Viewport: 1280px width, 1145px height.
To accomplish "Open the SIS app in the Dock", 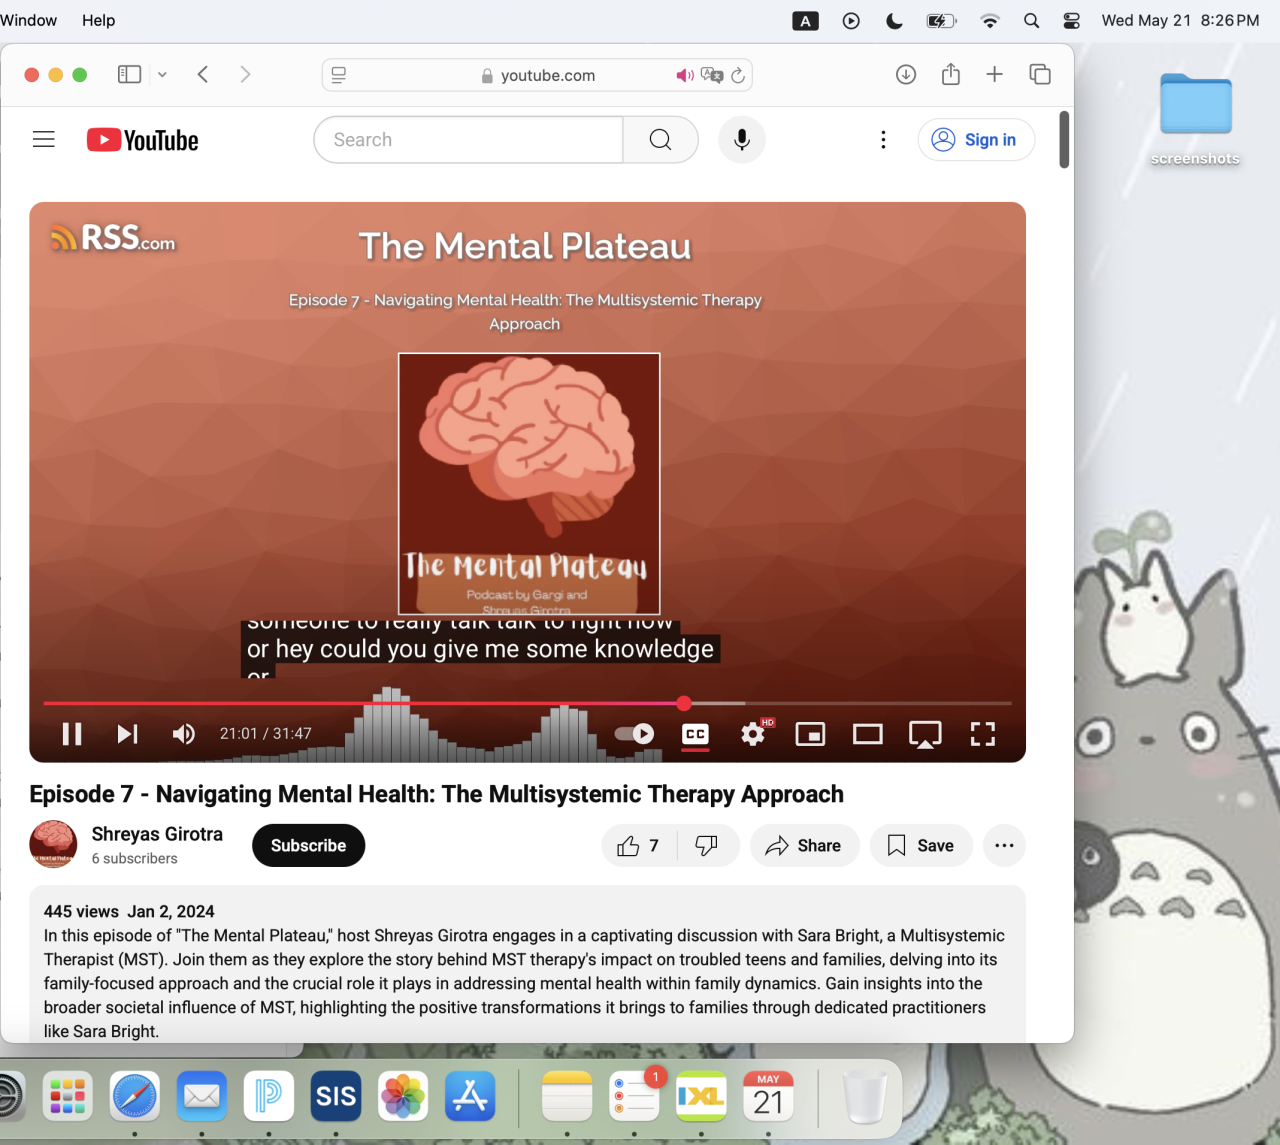I will point(336,1096).
